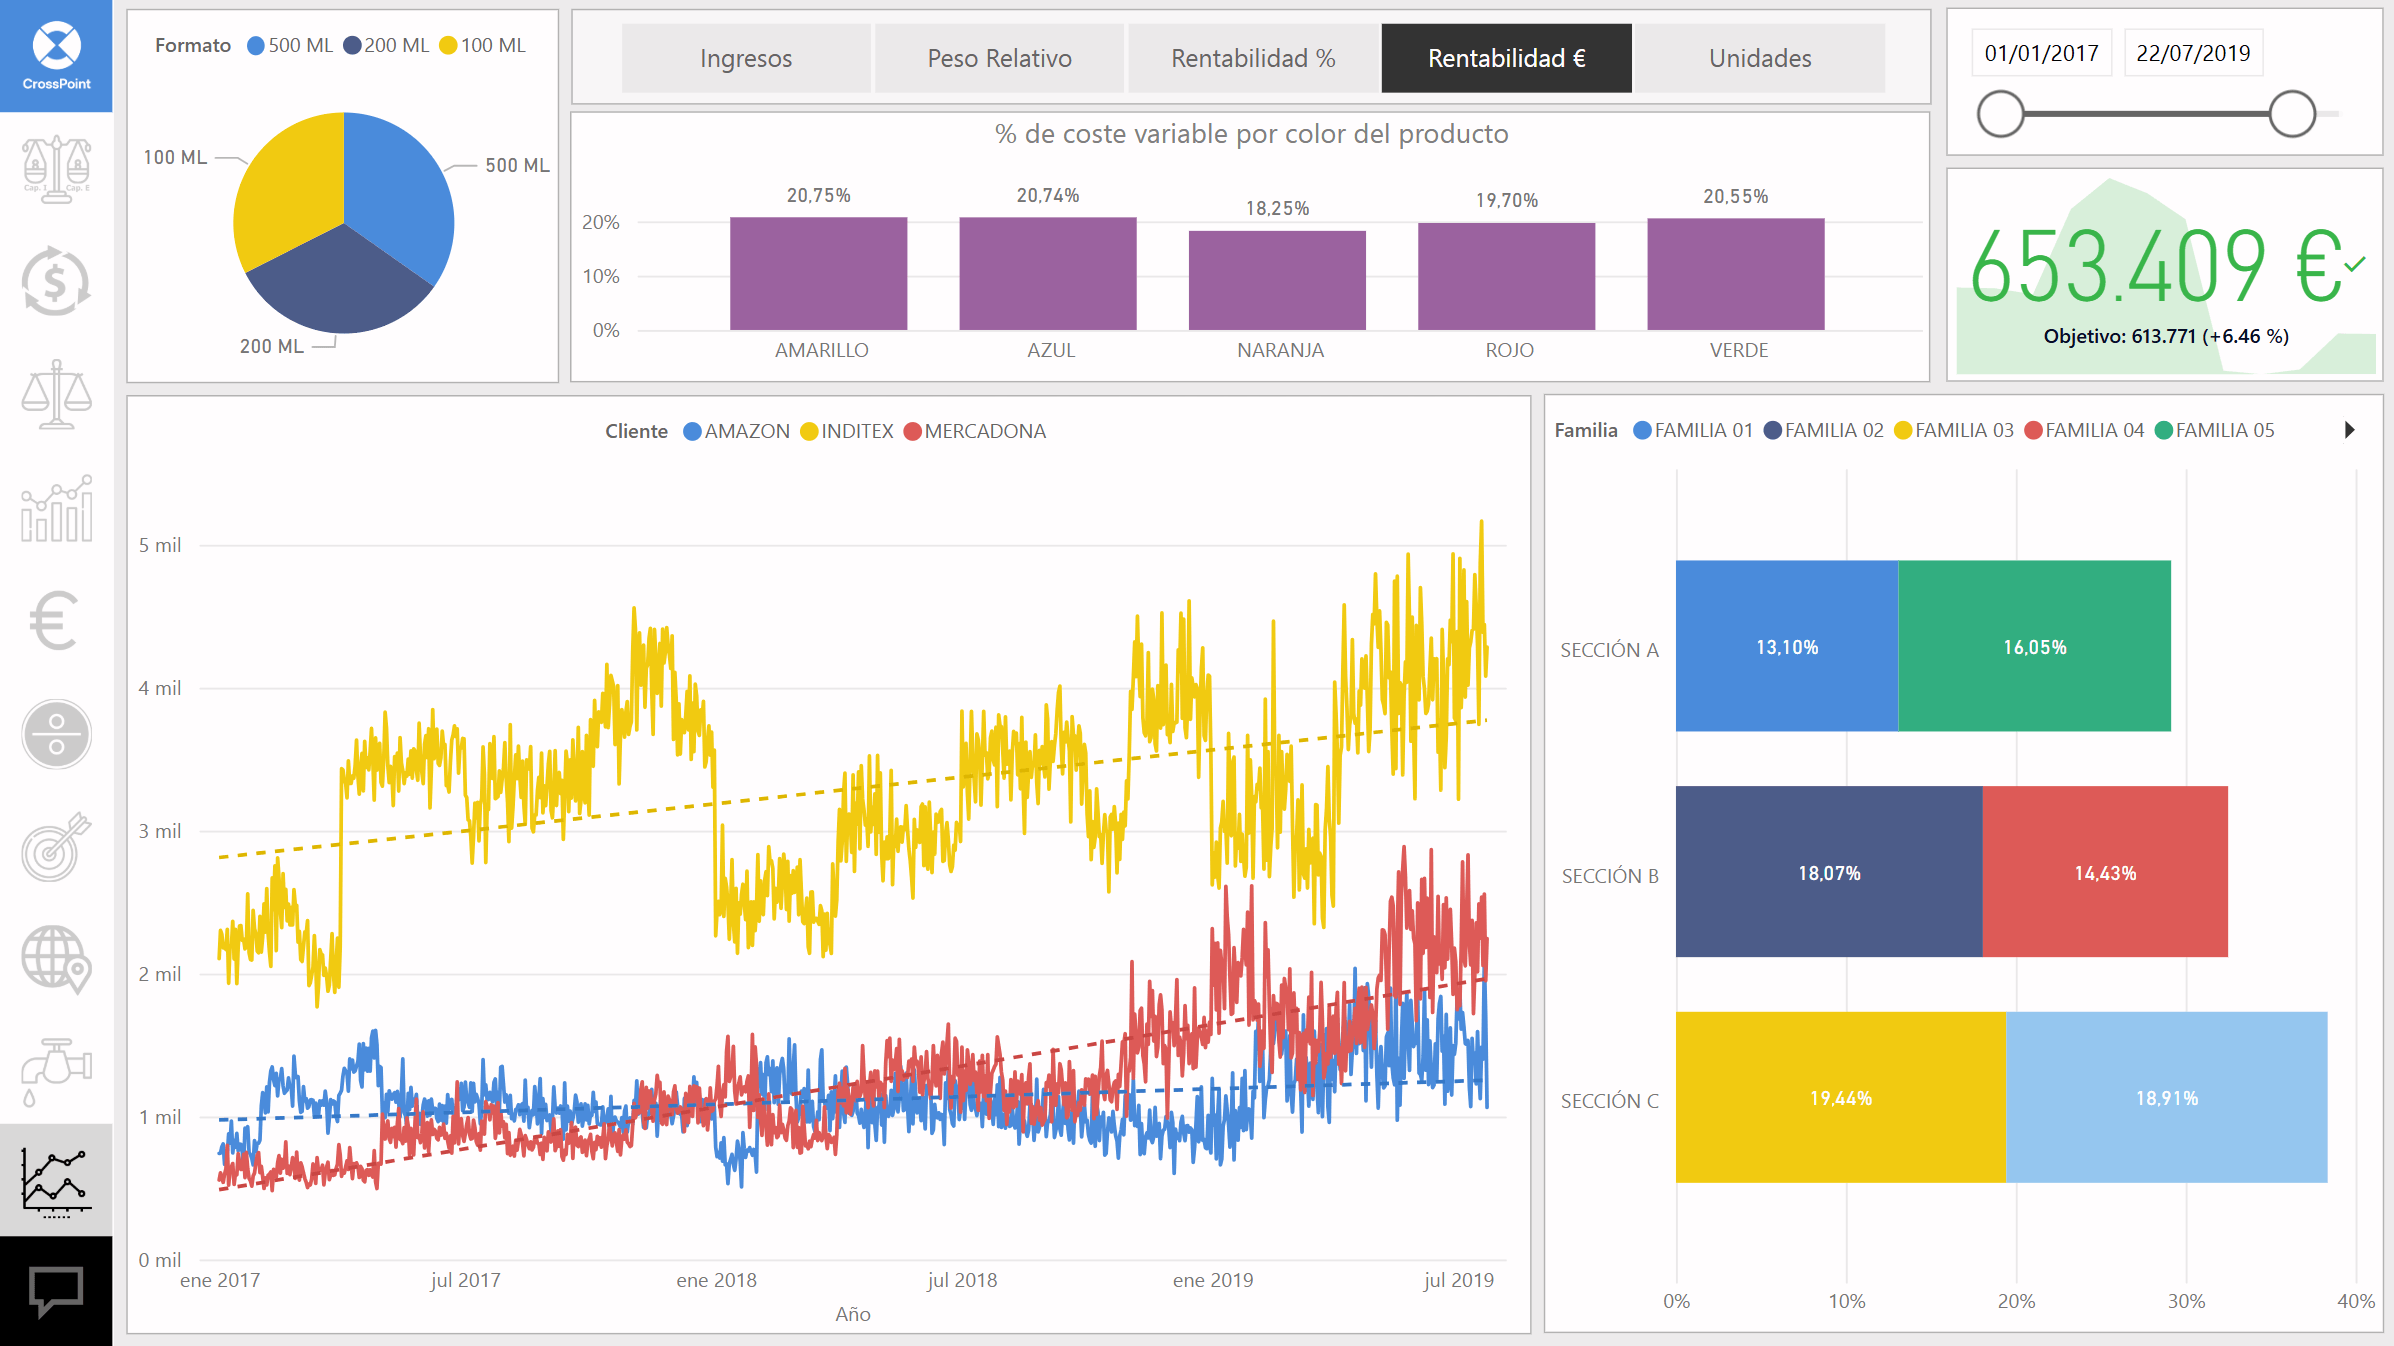Toggle the FAMILIA 04 legend item

[2084, 430]
